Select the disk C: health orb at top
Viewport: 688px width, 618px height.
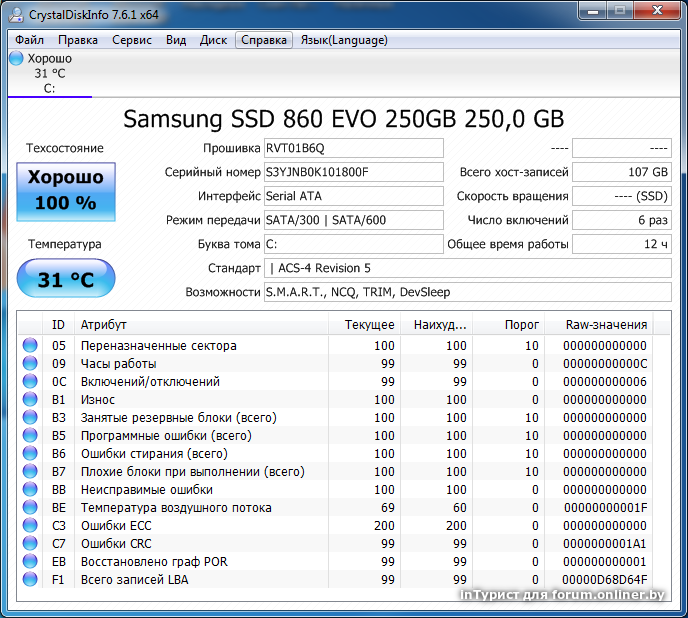pos(16,58)
